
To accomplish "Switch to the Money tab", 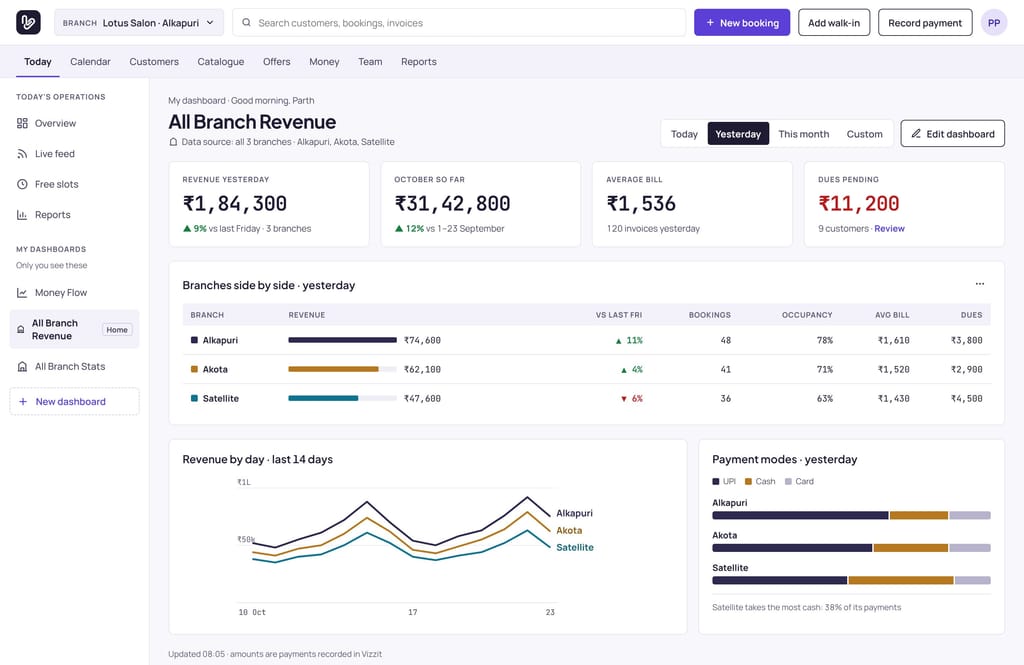I will (x=325, y=61).
